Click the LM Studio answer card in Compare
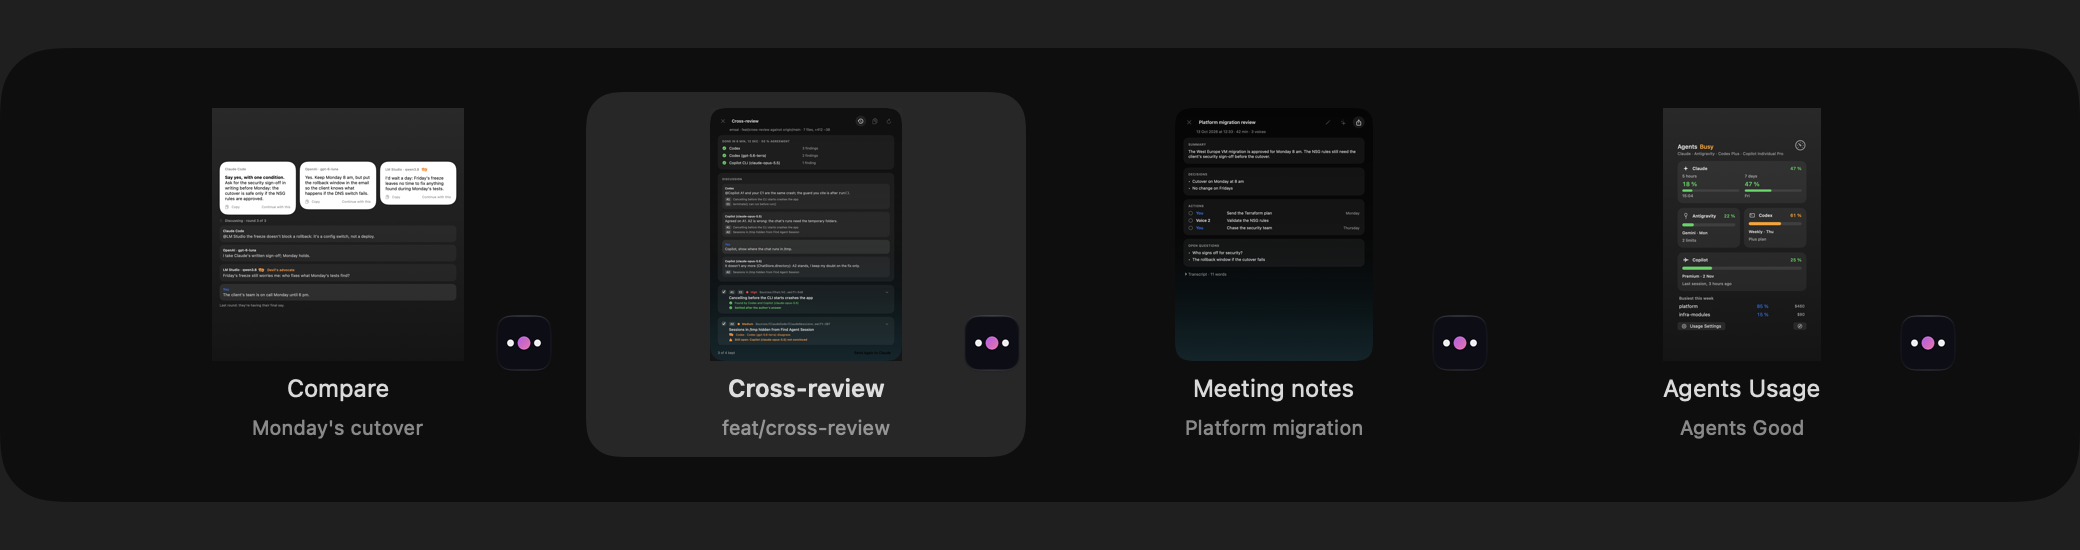 [x=418, y=183]
